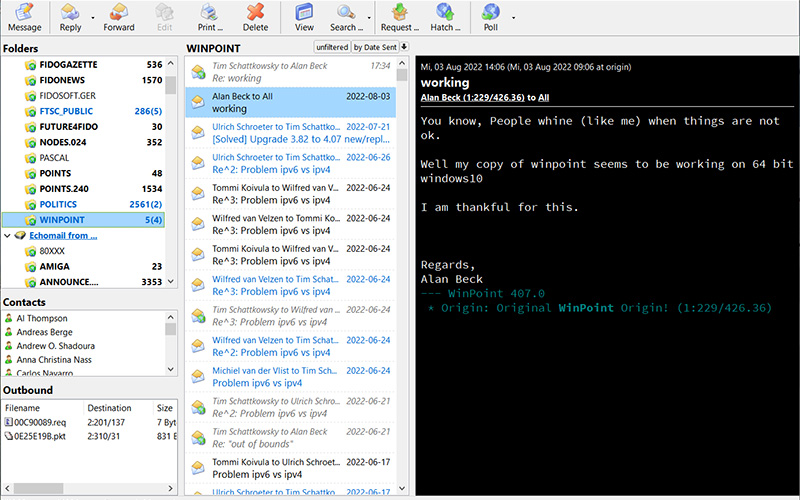Image resolution: width=800 pixels, height=500 pixels.
Task: Click the Folders list scroll up arrow
Action: click(x=170, y=63)
